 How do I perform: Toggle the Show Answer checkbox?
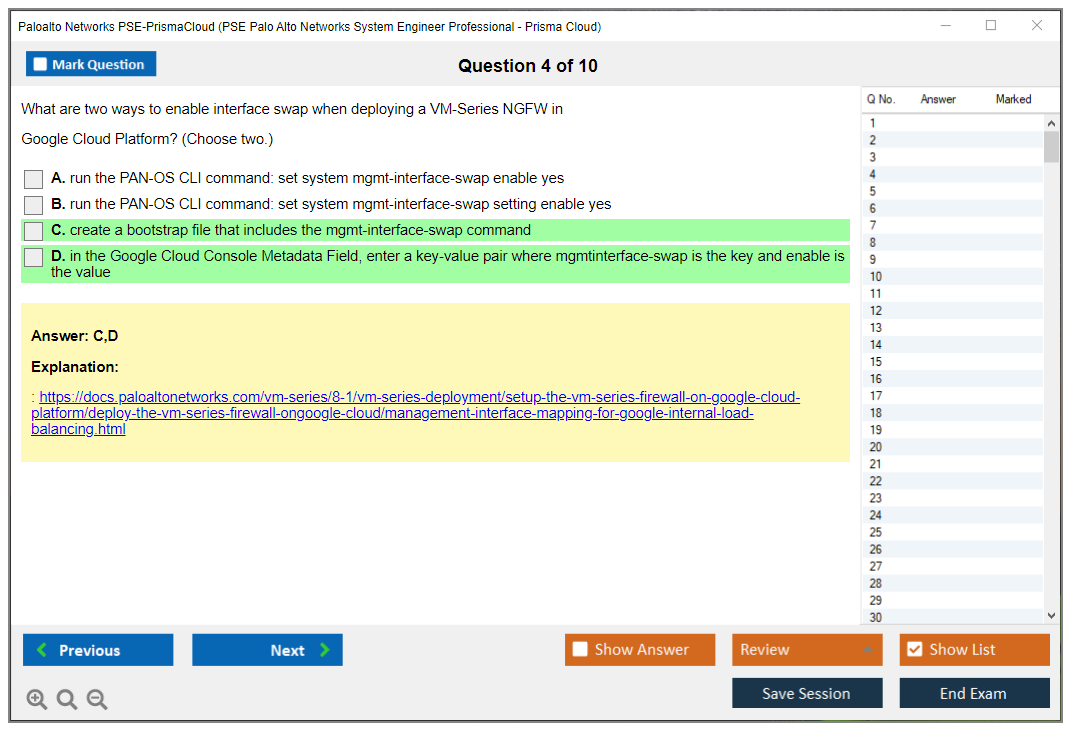pos(580,650)
